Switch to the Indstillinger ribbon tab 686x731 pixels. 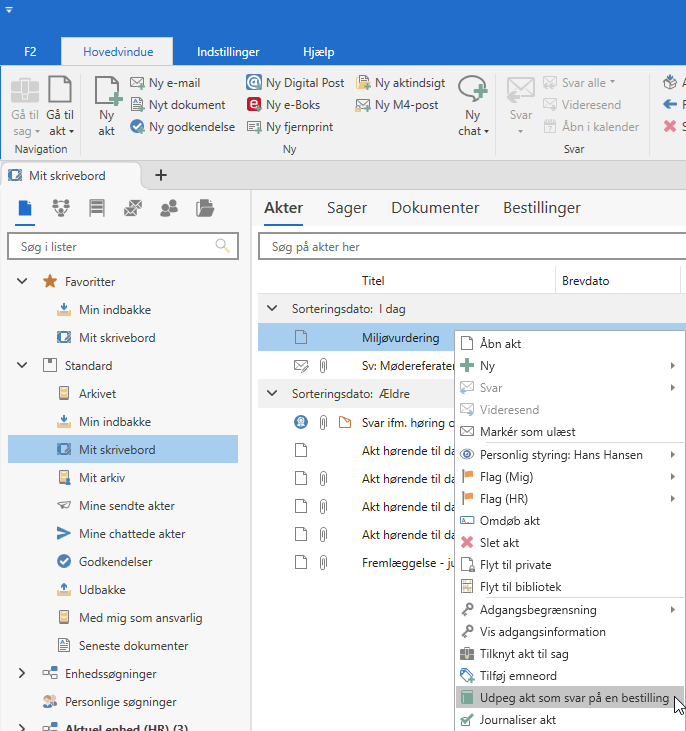[x=228, y=52]
